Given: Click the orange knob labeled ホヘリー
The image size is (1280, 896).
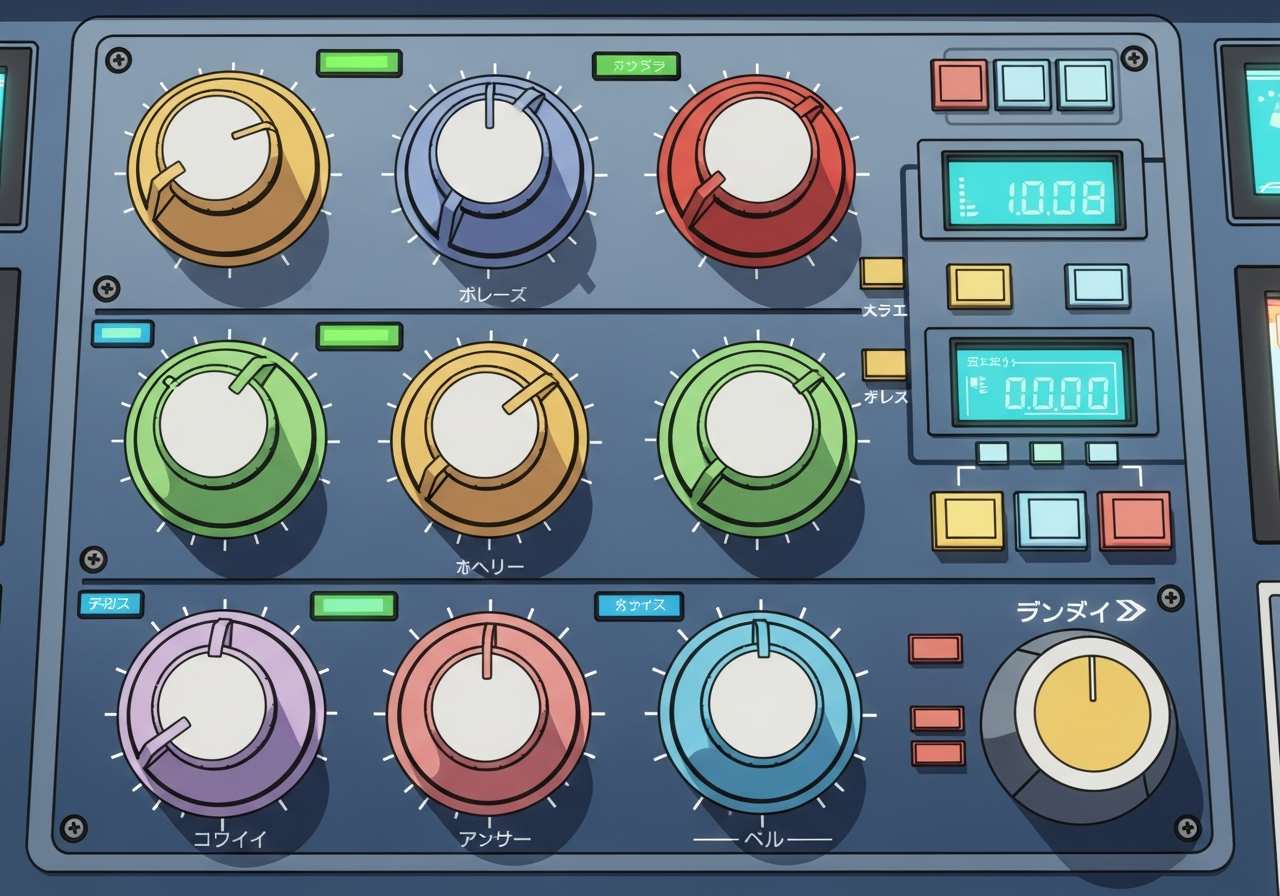Looking at the screenshot, I should [x=488, y=438].
